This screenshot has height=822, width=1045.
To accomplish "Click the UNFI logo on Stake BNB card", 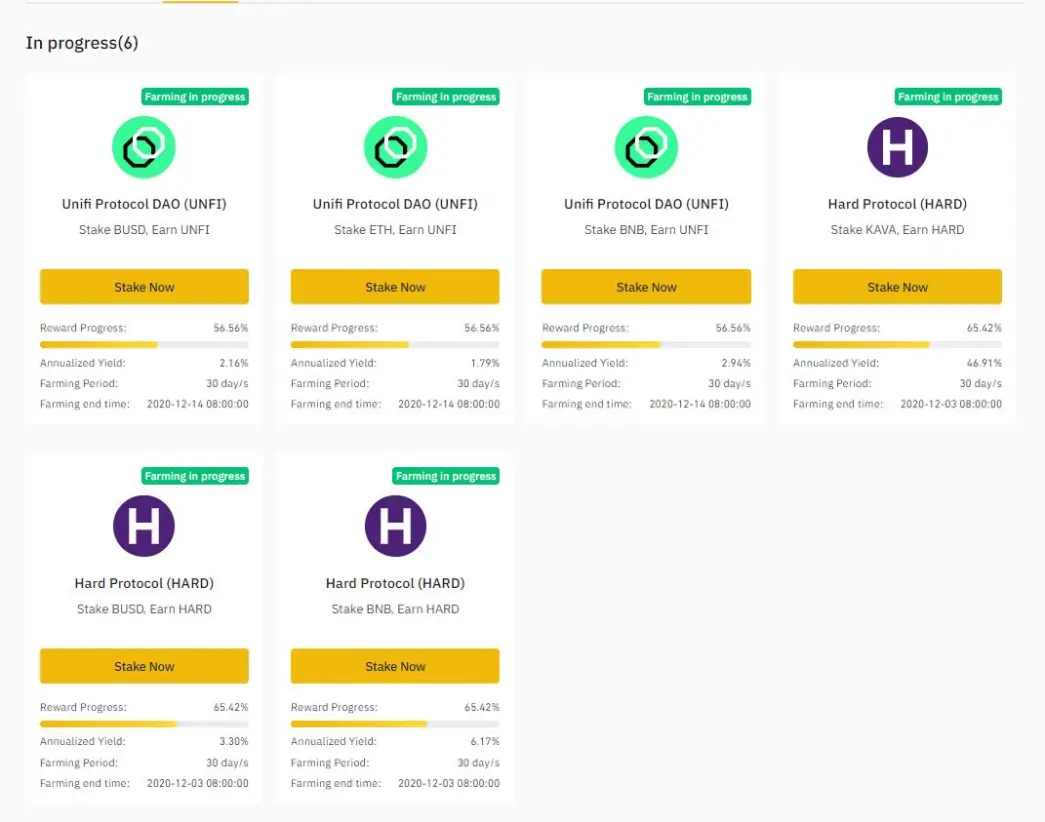I will (x=646, y=147).
